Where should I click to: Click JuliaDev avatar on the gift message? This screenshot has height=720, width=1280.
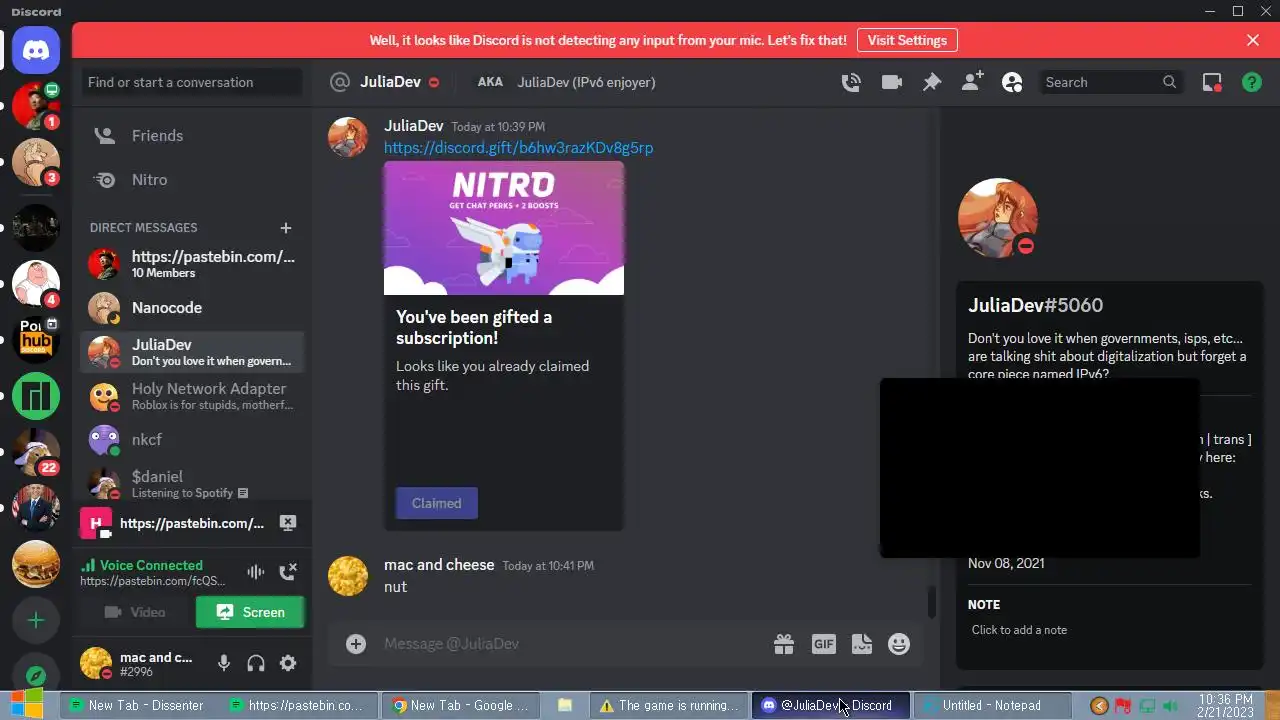click(x=348, y=137)
